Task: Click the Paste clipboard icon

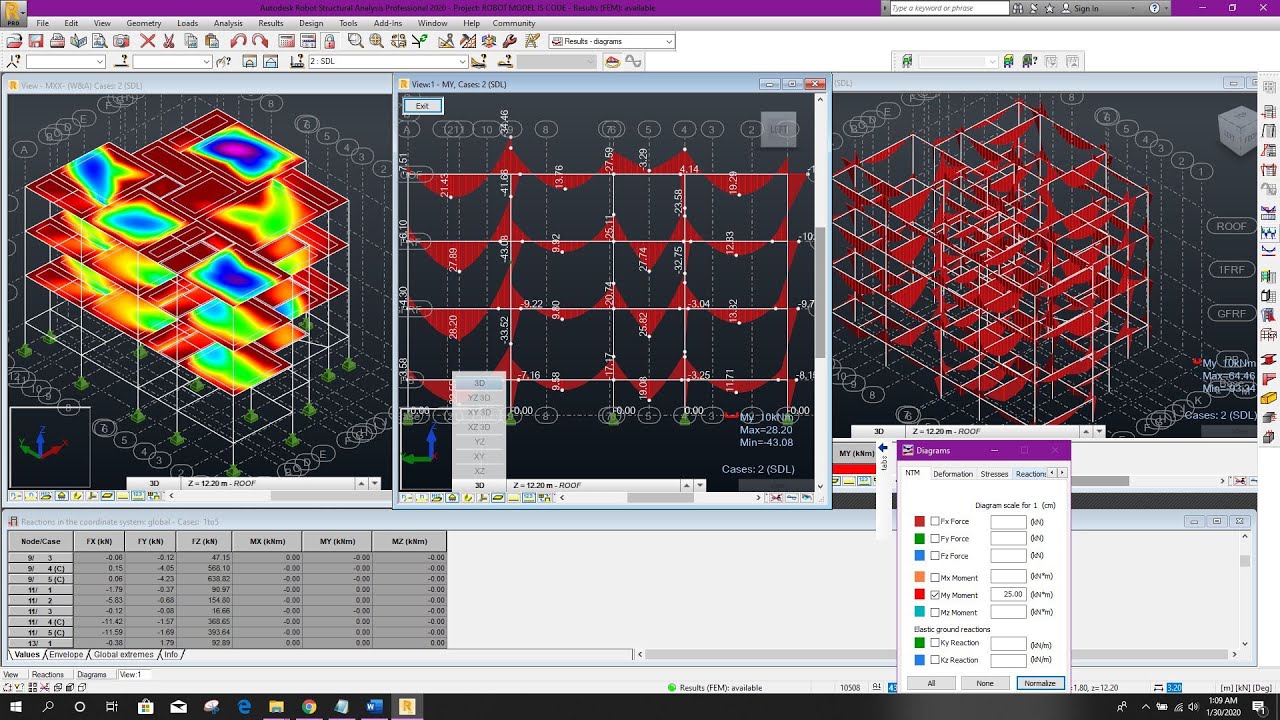Action: 211,41
